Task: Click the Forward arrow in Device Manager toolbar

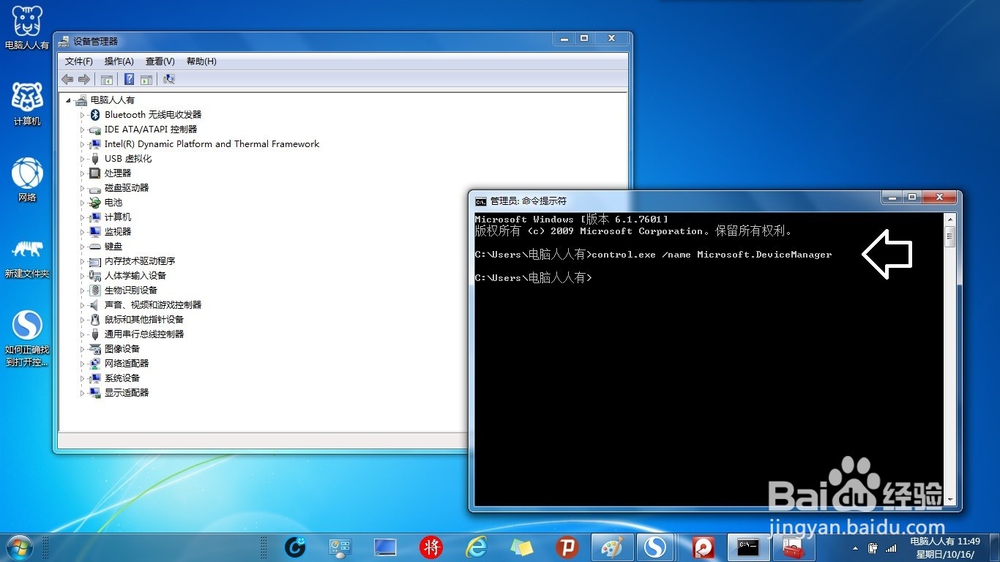Action: [x=84, y=79]
